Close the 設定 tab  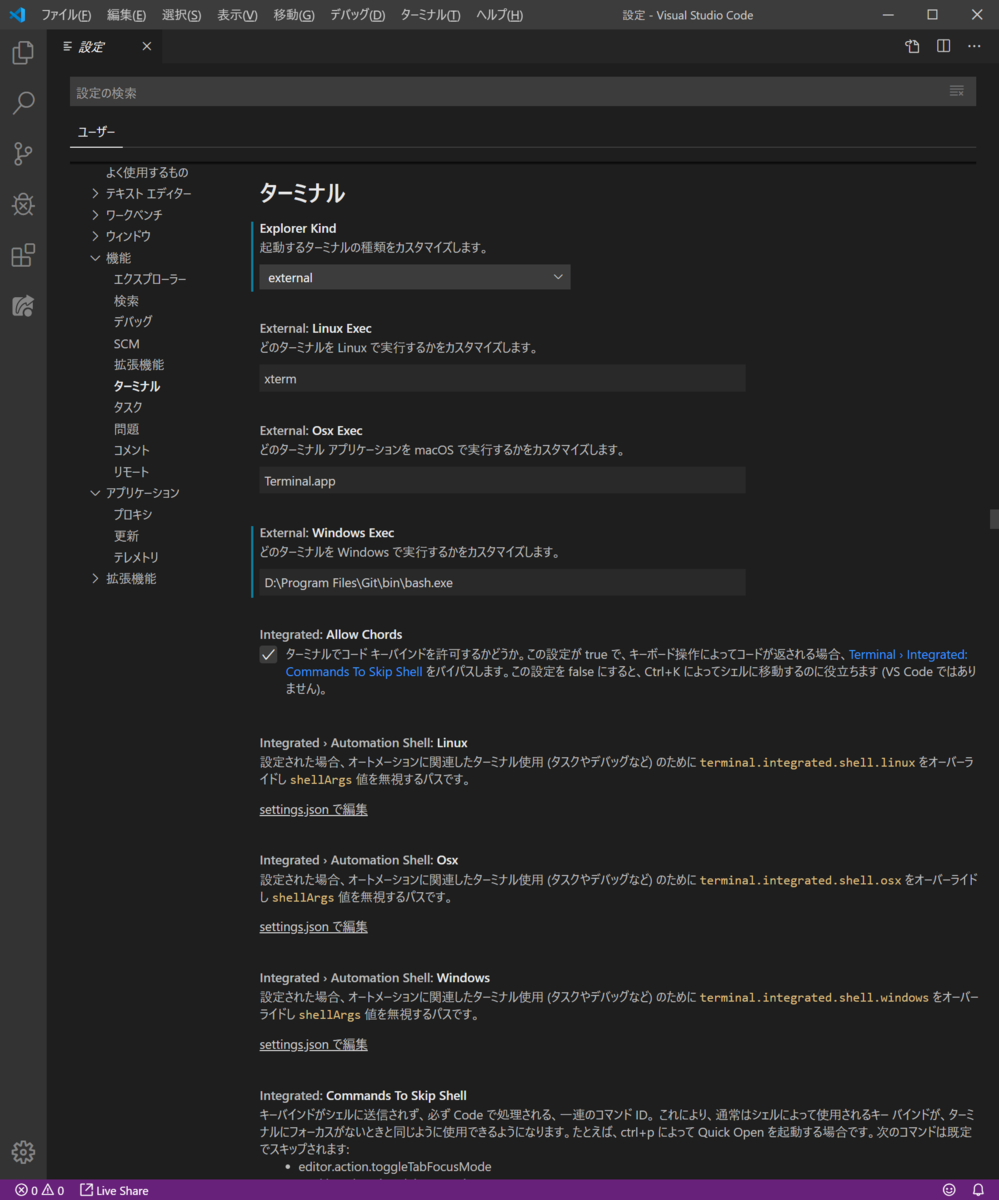[x=147, y=47]
